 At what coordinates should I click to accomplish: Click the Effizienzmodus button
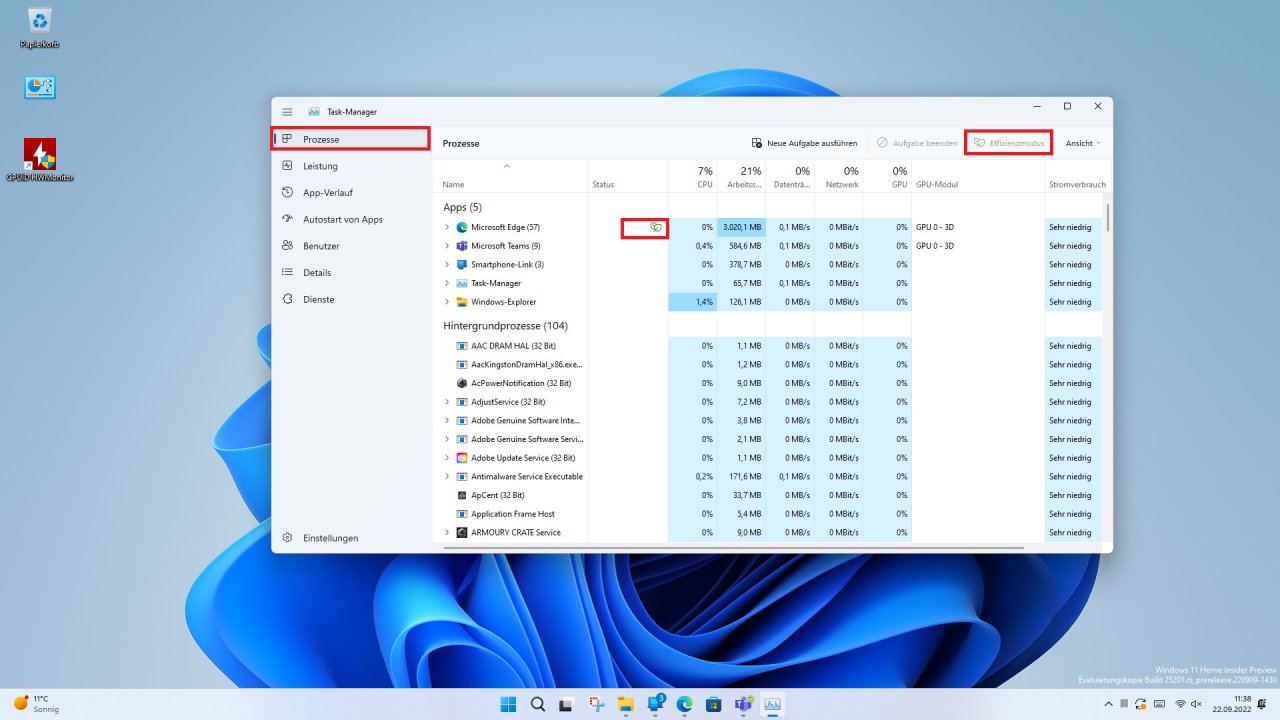pos(1009,143)
